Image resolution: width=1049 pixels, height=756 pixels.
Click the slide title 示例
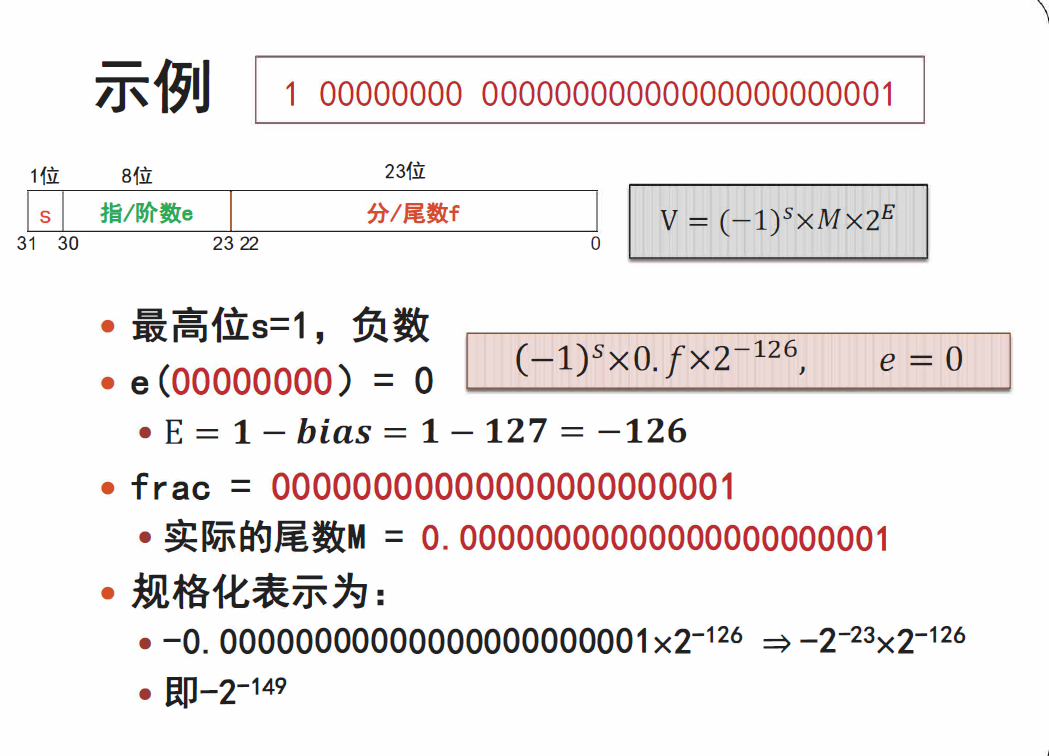[153, 88]
